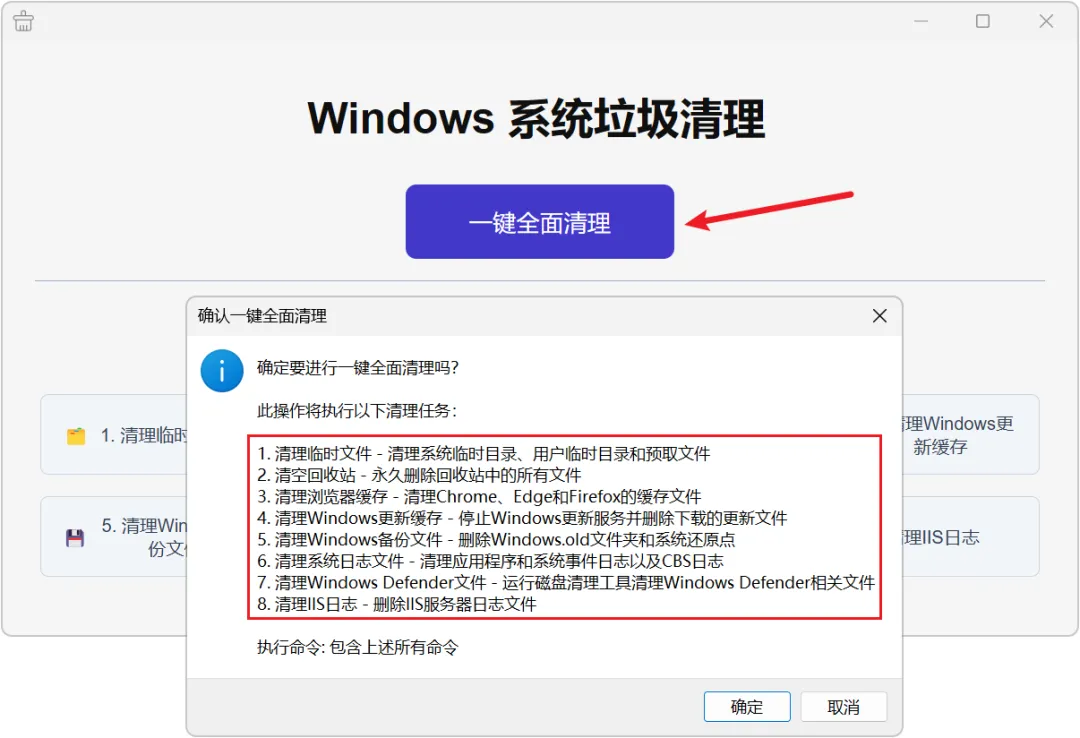
Task: Click the trash bin app icon in title bar
Action: [23, 21]
